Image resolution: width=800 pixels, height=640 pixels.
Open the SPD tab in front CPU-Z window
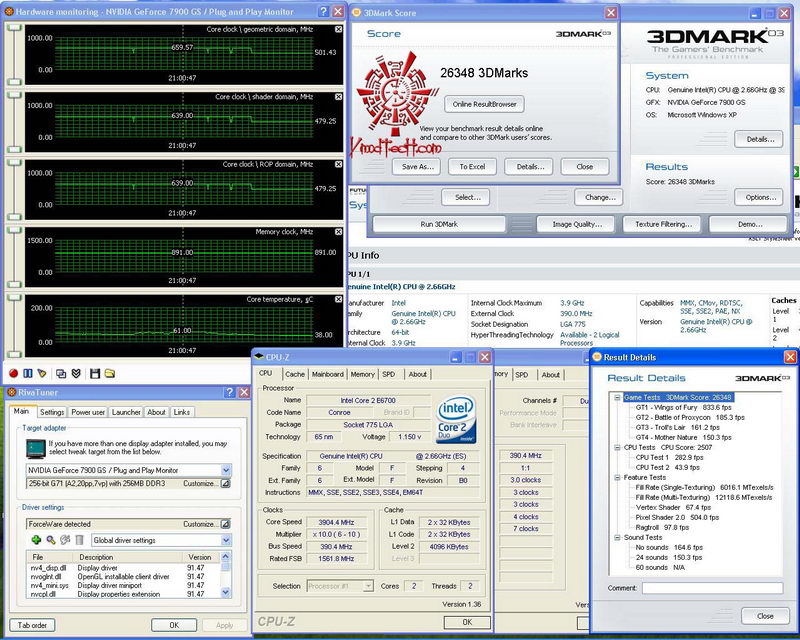pyautogui.click(x=389, y=374)
